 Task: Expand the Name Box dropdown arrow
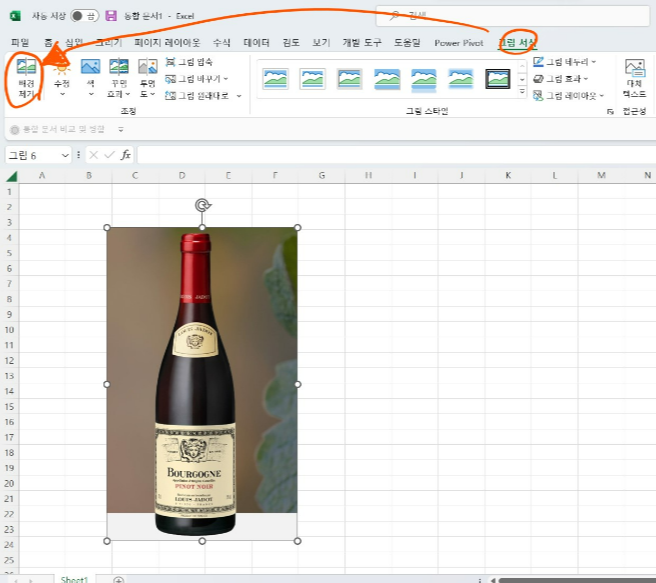coord(65,155)
